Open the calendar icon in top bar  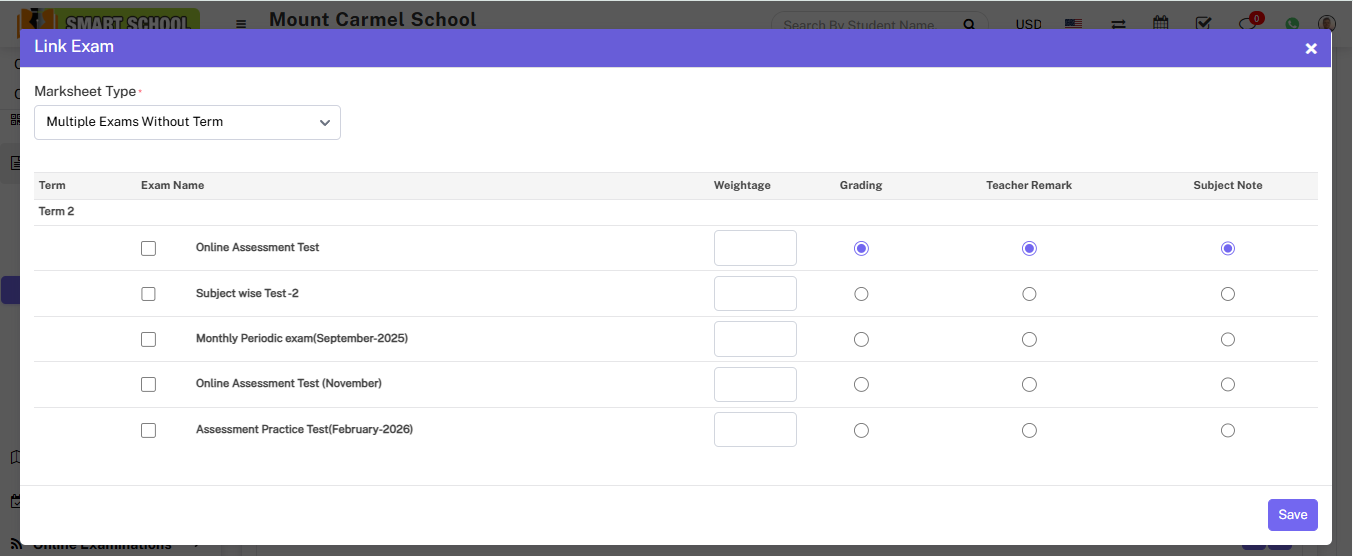(x=1160, y=23)
